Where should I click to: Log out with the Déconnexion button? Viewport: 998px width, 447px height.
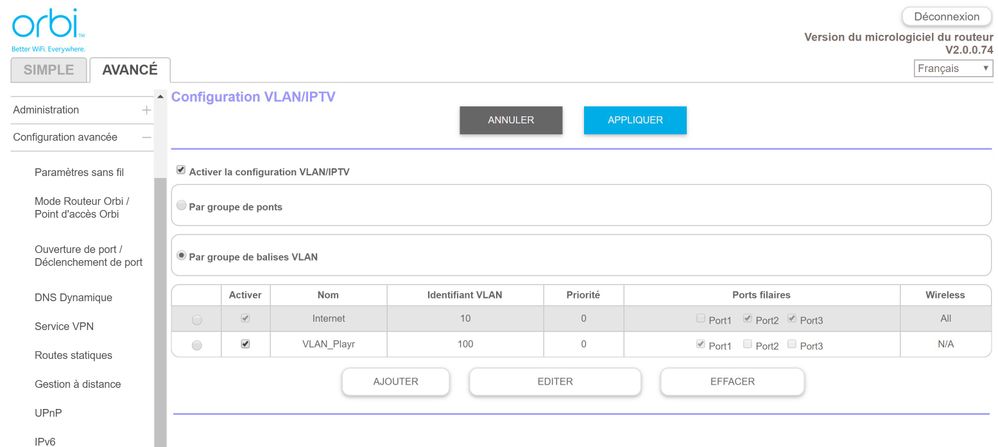(946, 17)
